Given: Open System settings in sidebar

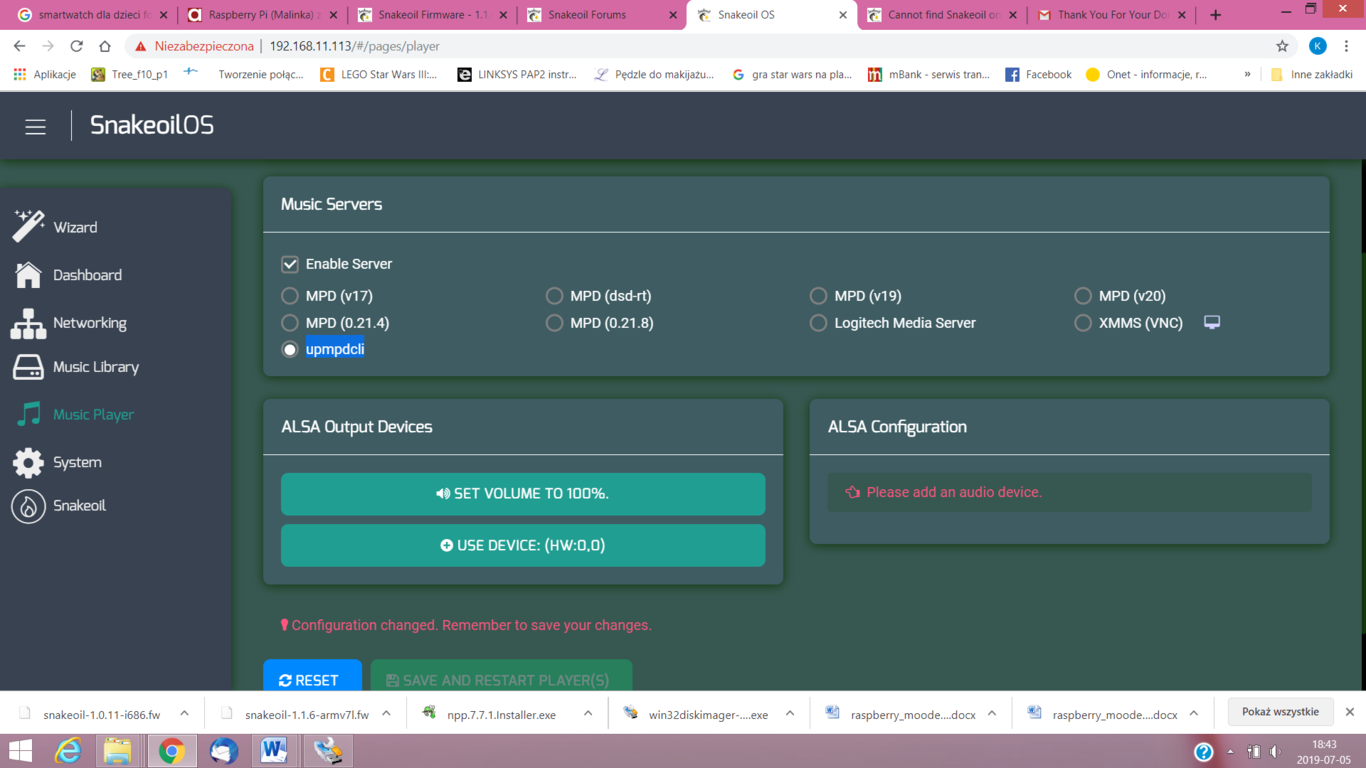Looking at the screenshot, I should coord(57,462).
